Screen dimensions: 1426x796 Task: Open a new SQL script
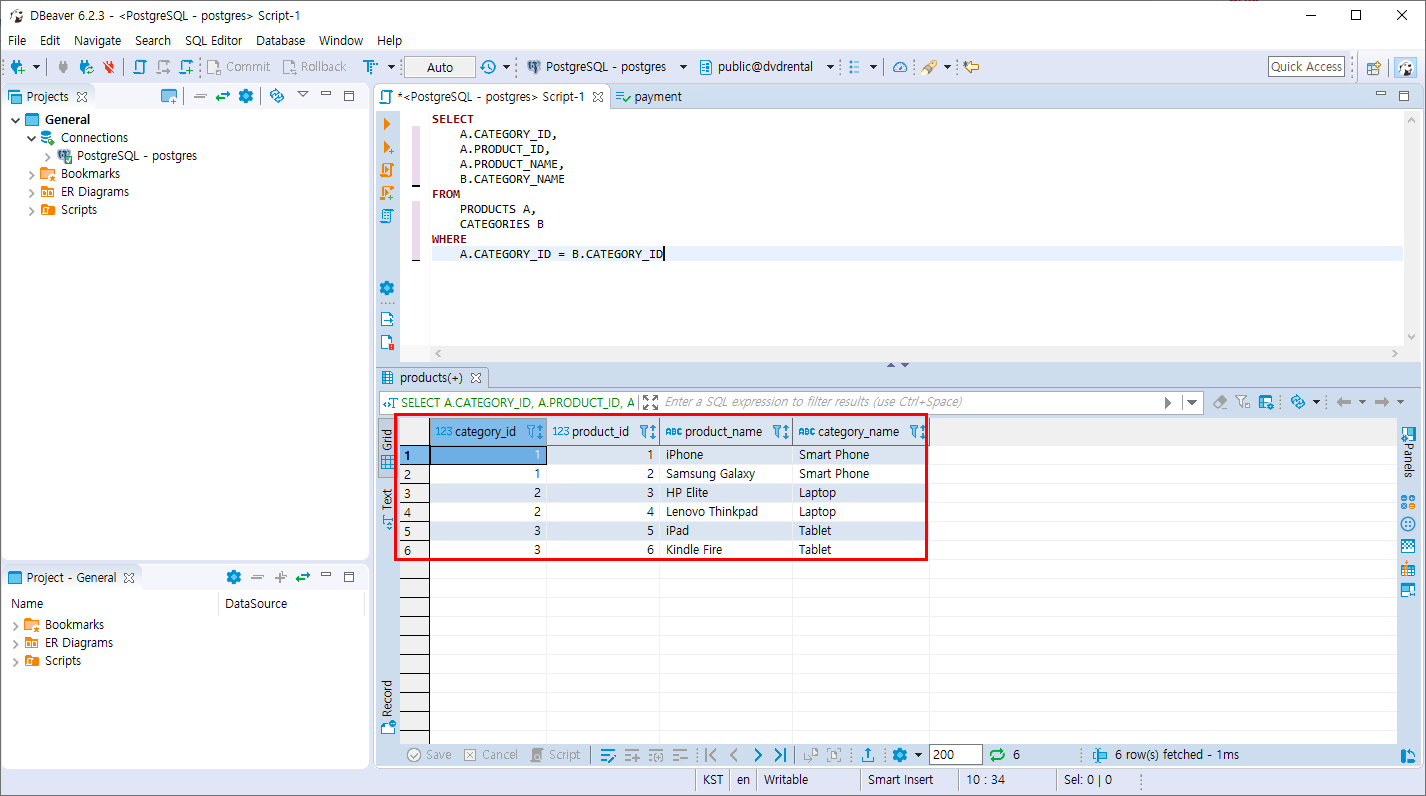tap(186, 67)
